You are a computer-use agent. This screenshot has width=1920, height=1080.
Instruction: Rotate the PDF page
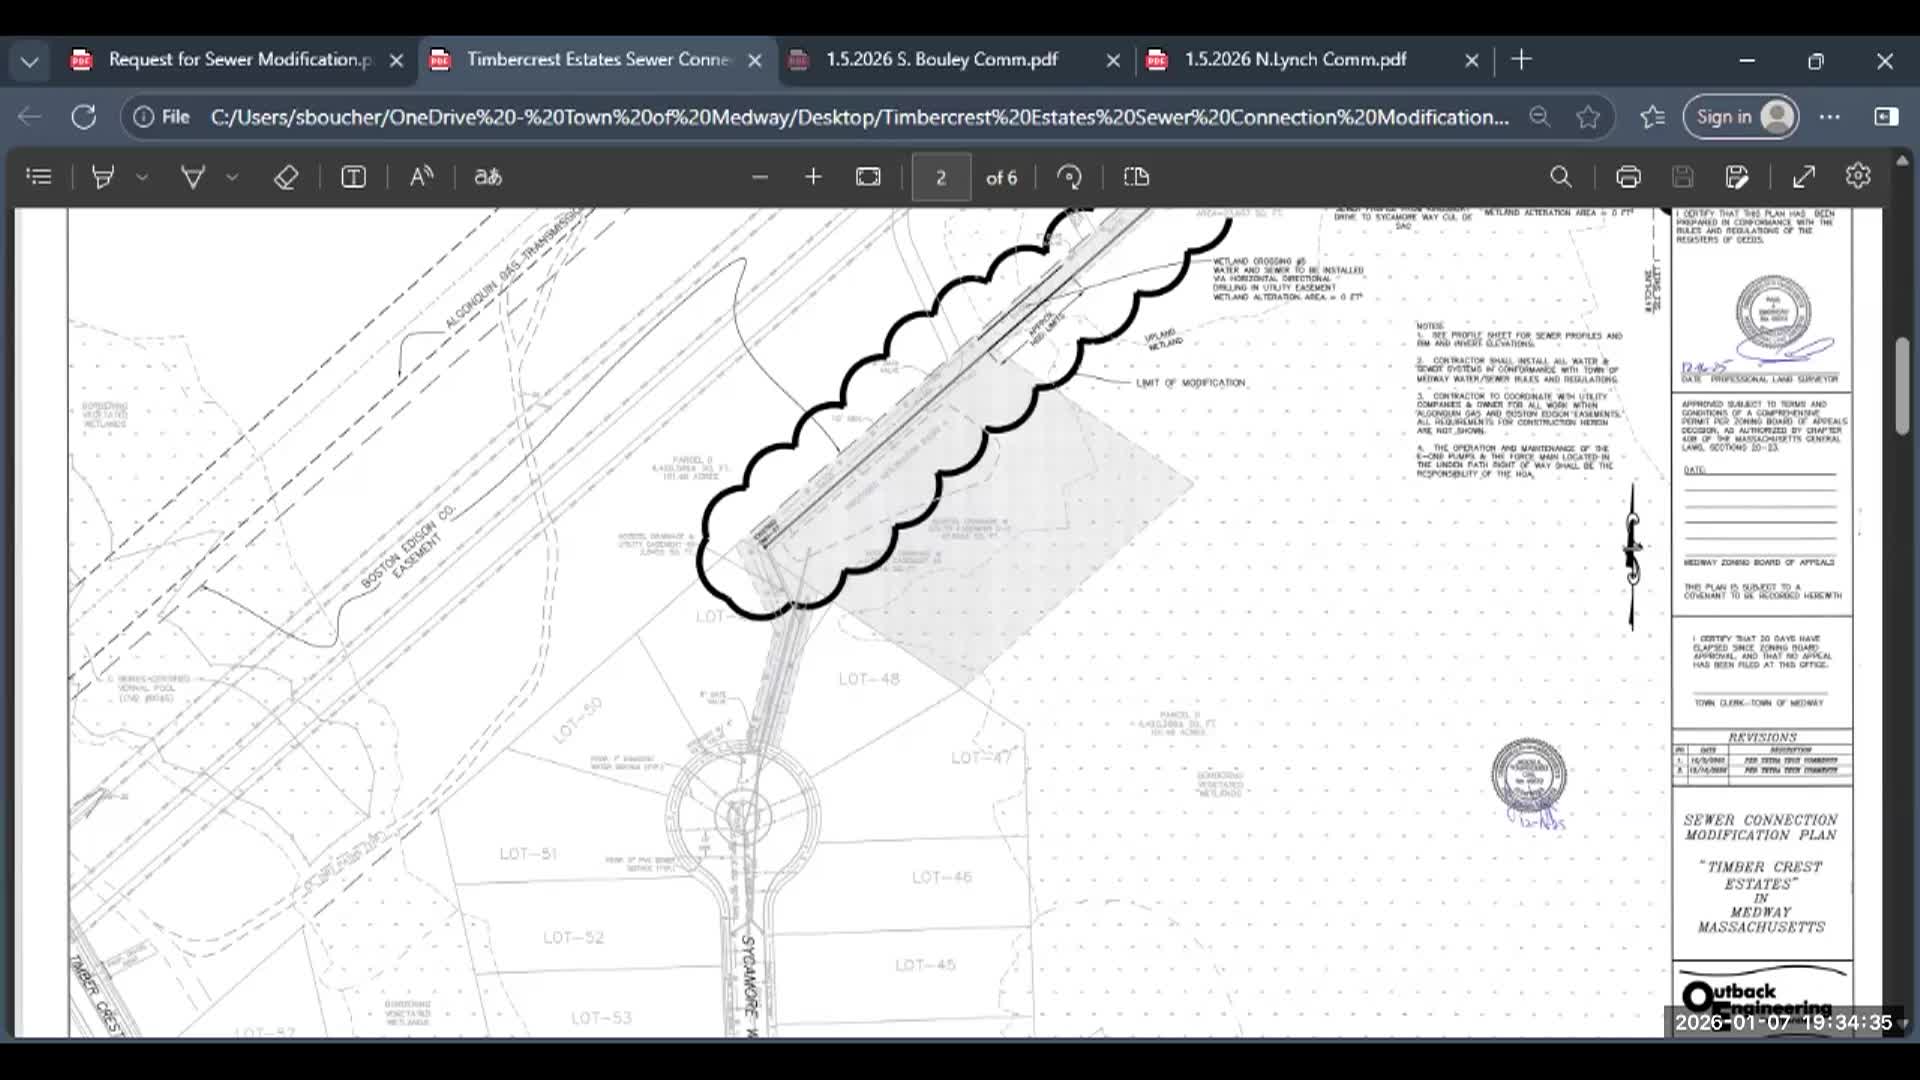coord(1069,177)
